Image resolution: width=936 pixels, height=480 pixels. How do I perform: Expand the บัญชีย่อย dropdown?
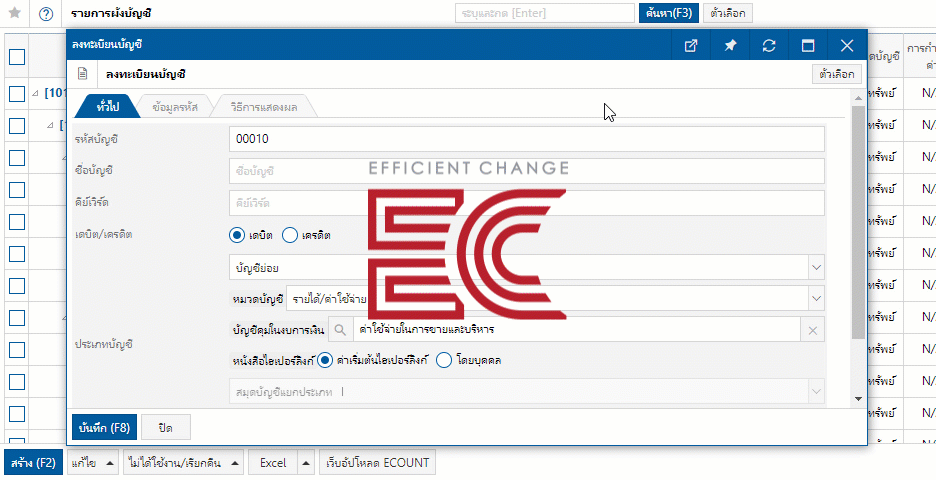pyautogui.click(x=816, y=267)
